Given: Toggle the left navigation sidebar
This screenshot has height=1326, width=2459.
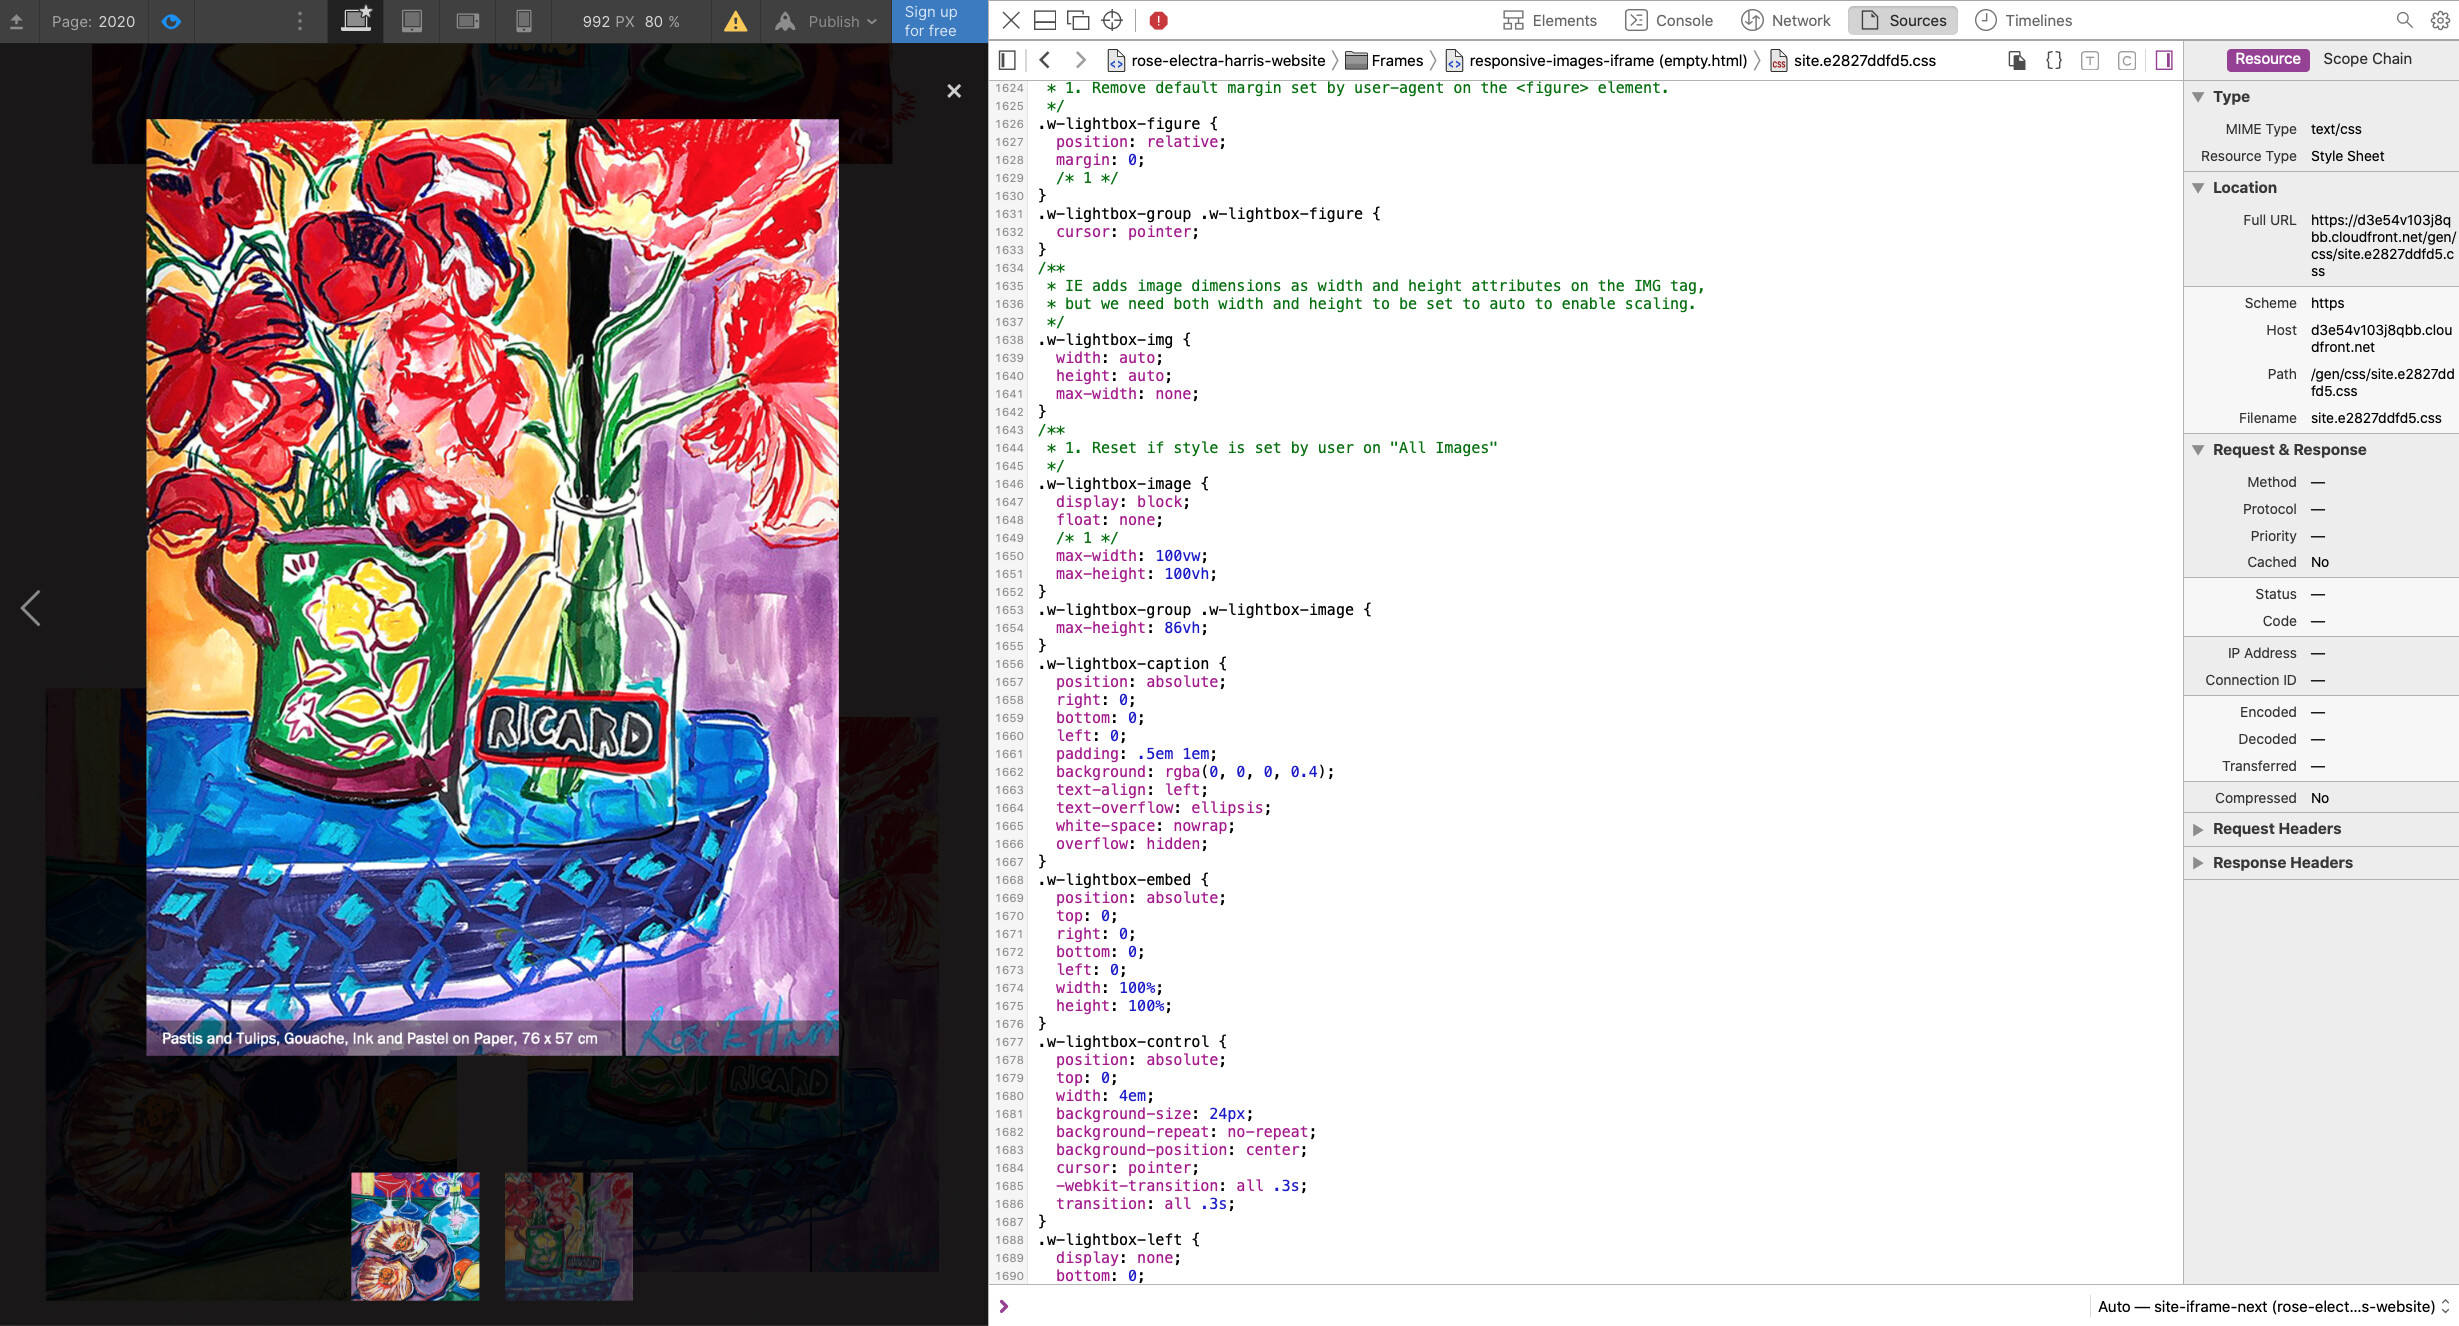Looking at the screenshot, I should click(x=1007, y=60).
